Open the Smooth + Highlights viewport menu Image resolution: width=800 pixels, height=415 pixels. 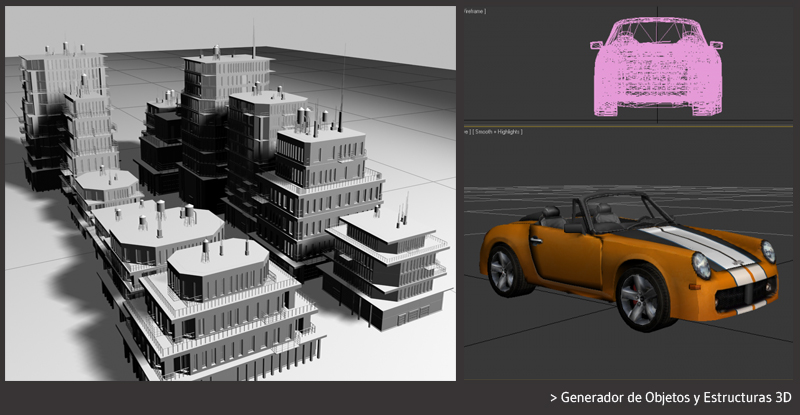(x=495, y=131)
